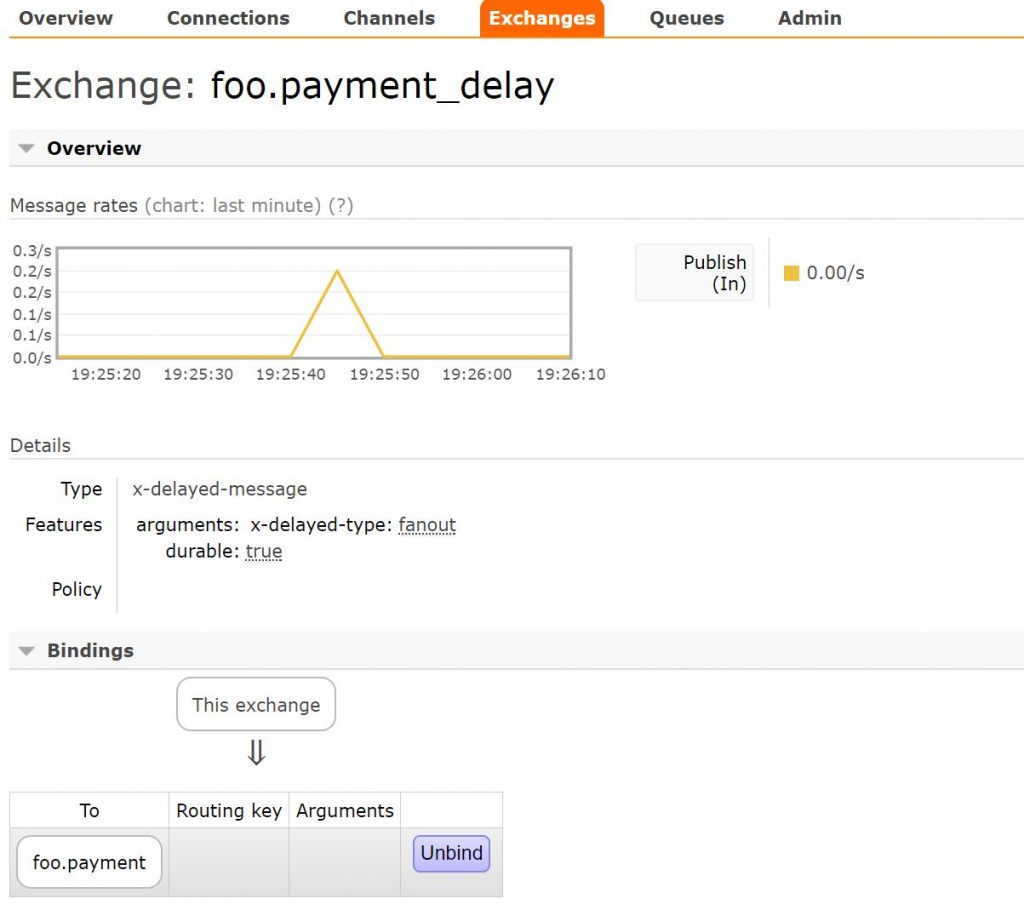Click the Arguments column header

[x=344, y=810]
